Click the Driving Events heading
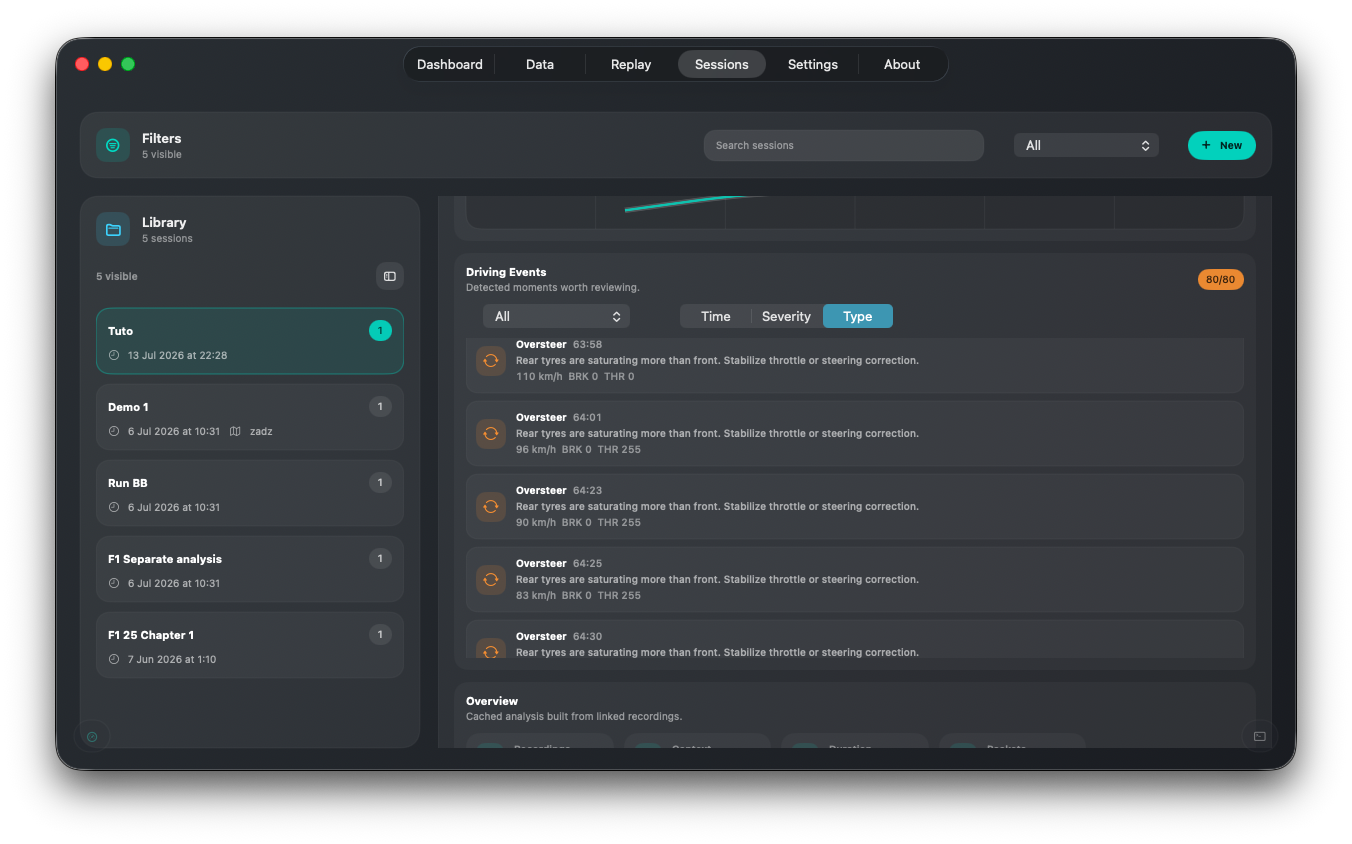 pos(506,272)
